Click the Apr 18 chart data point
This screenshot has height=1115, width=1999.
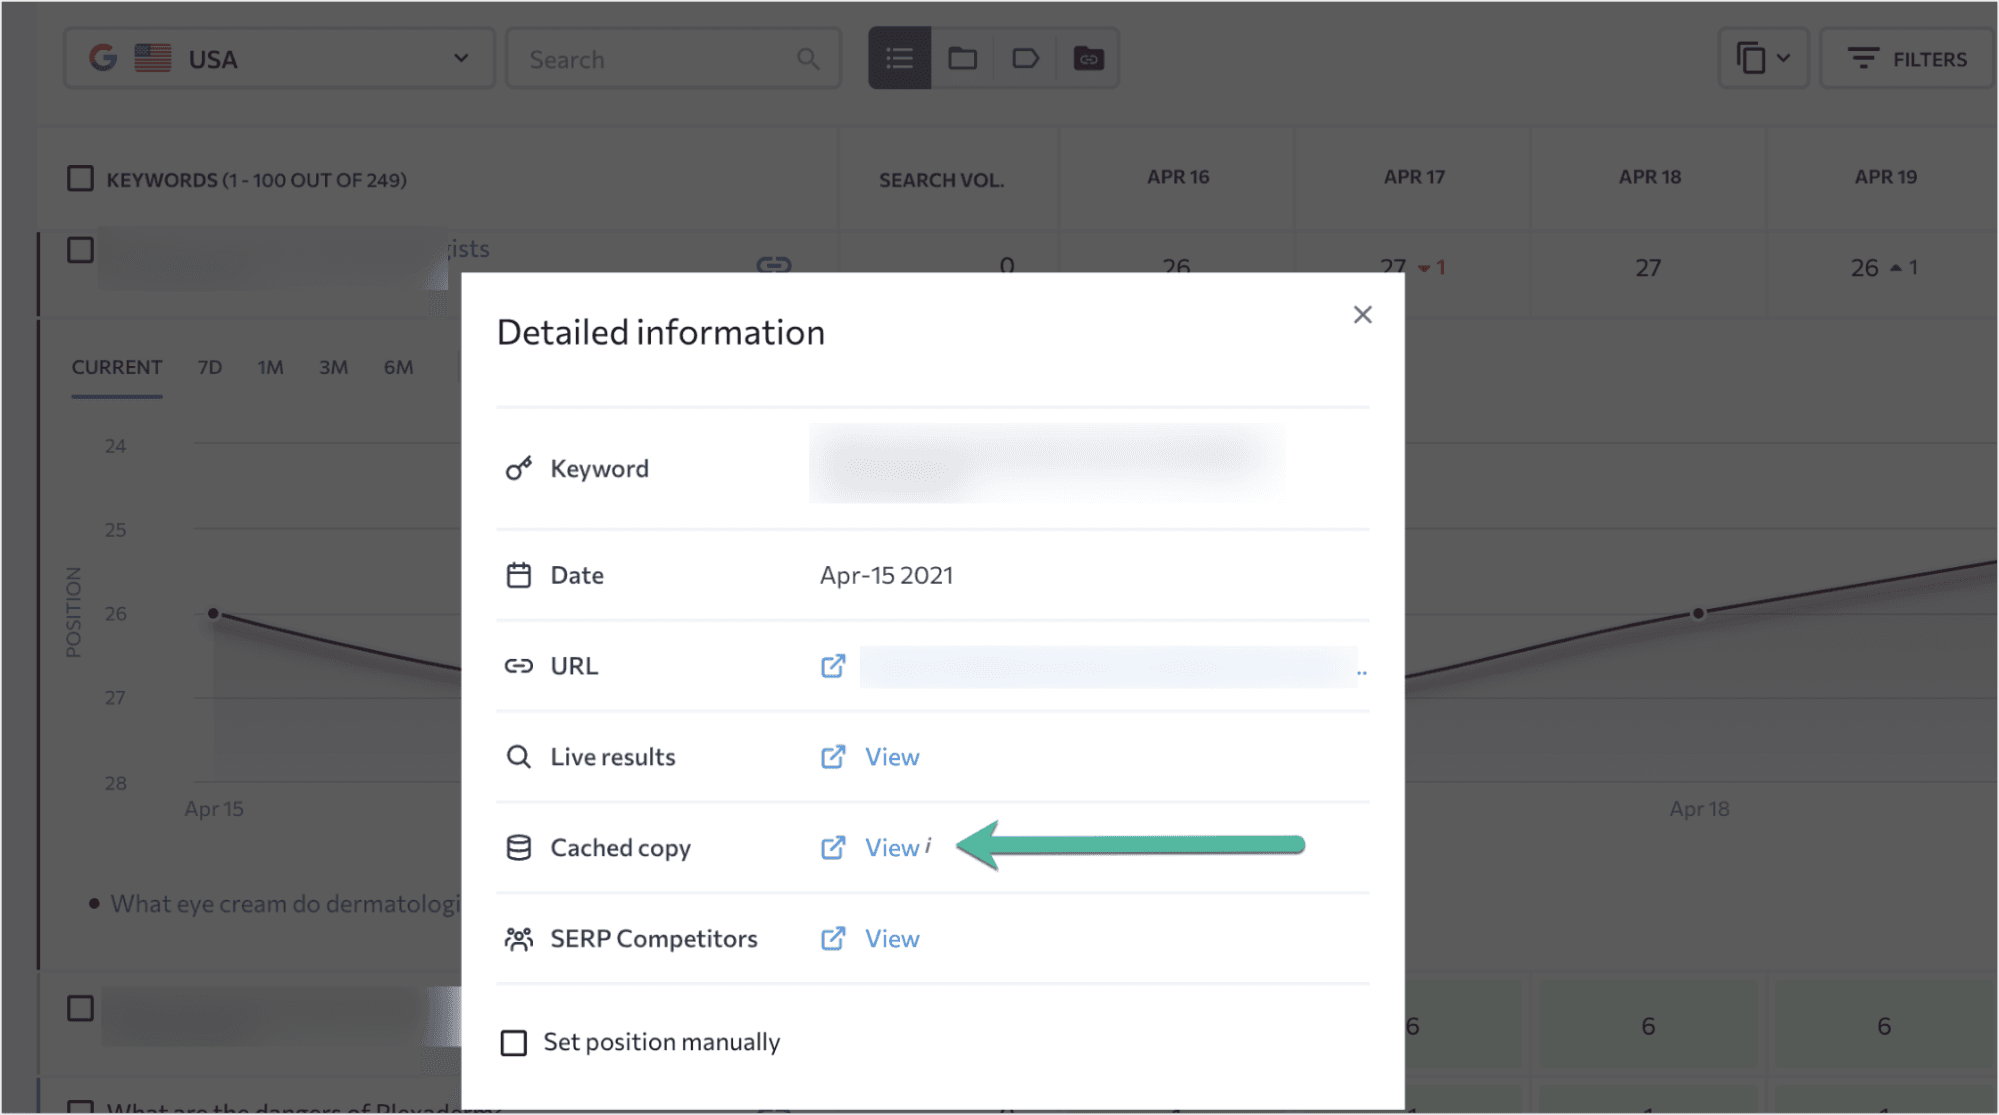tap(1698, 613)
